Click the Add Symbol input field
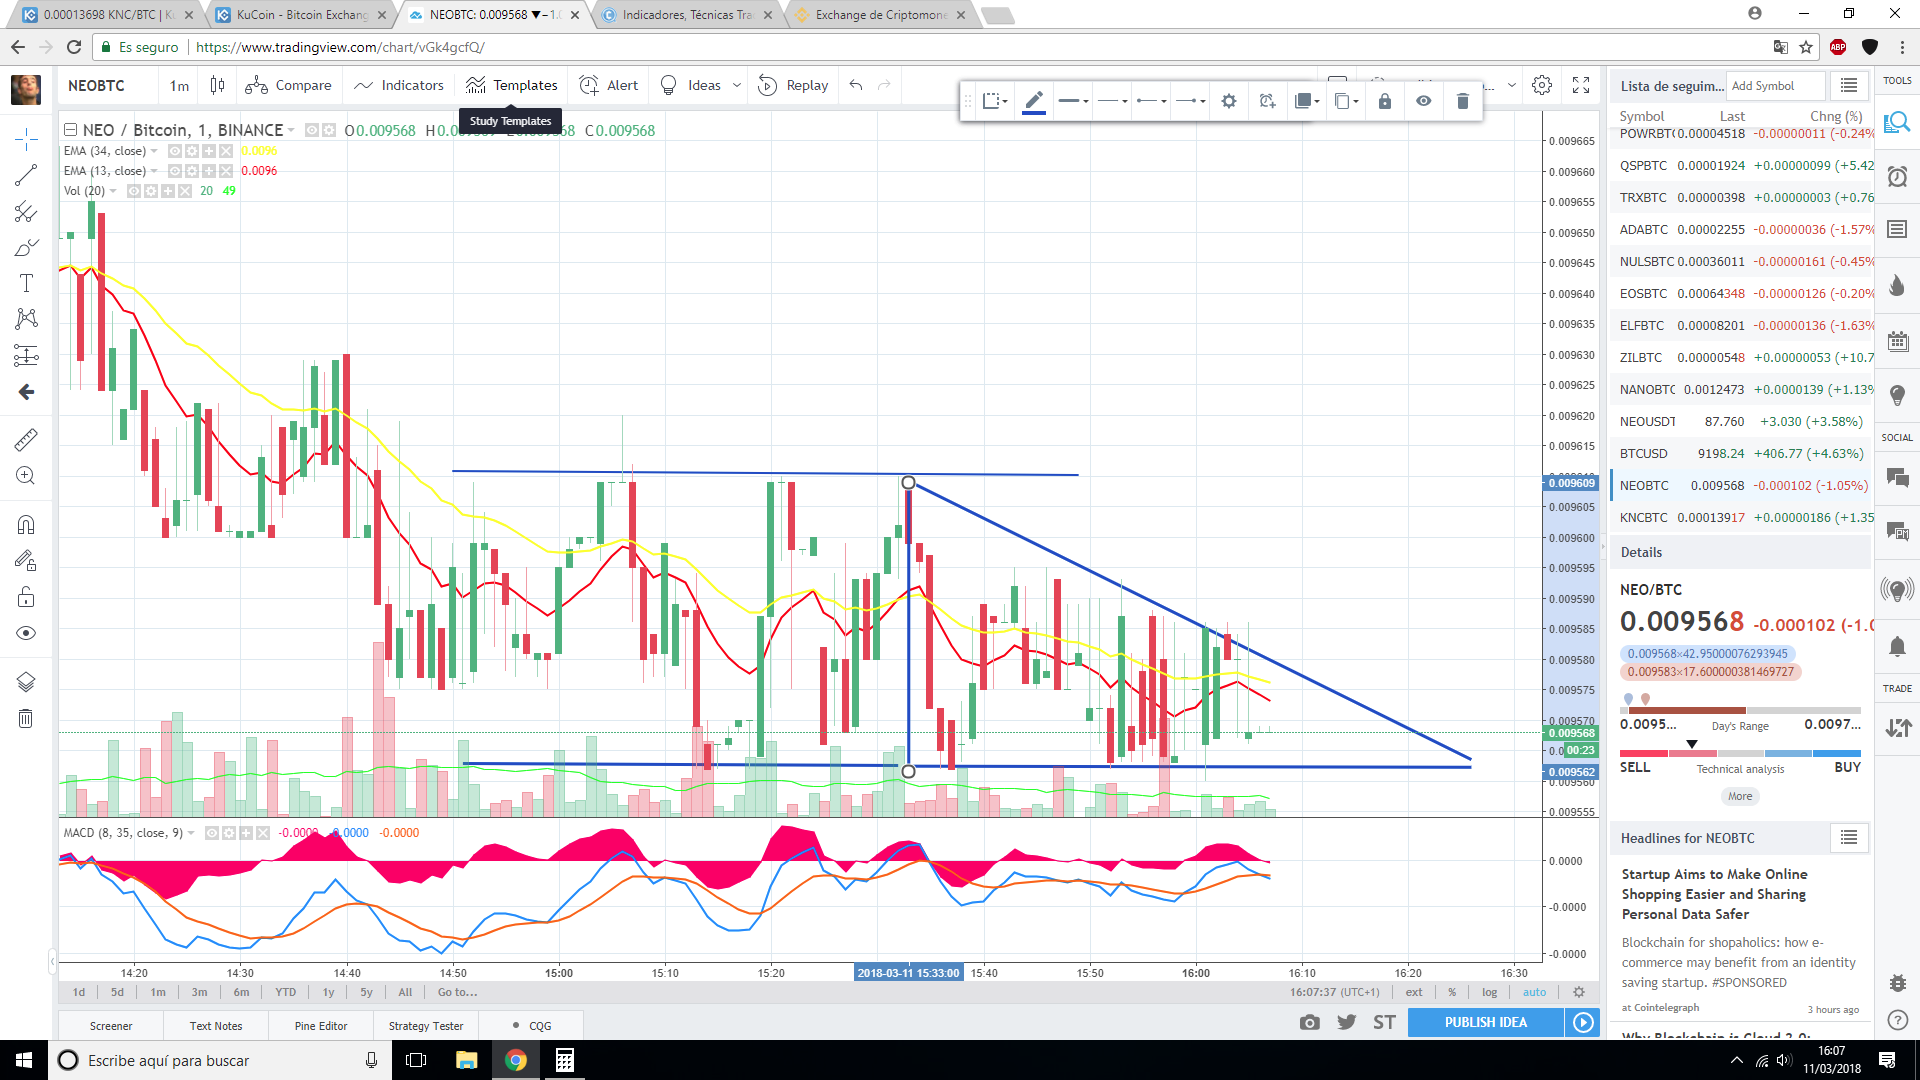This screenshot has height=1080, width=1920. click(x=1776, y=86)
